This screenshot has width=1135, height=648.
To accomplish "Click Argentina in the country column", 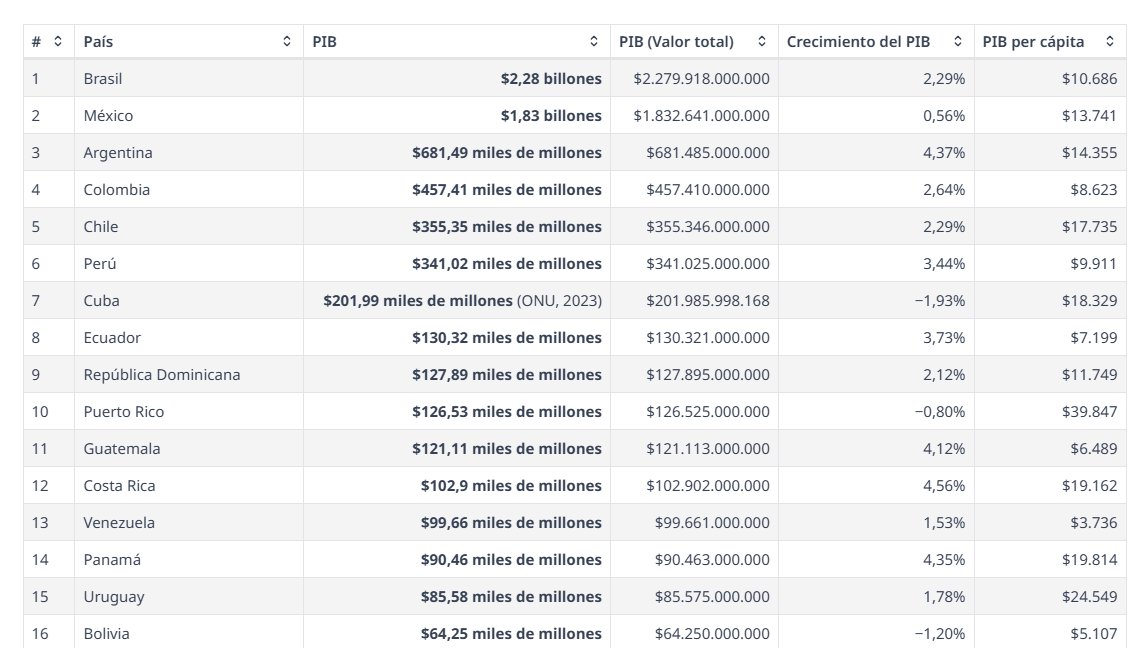I will point(118,152).
